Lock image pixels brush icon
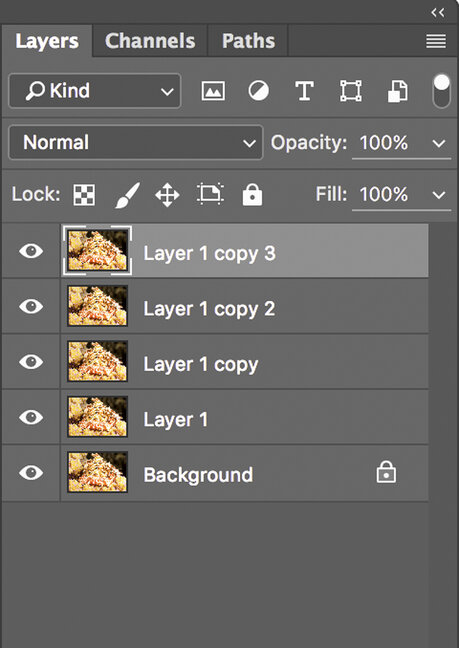 point(127,195)
